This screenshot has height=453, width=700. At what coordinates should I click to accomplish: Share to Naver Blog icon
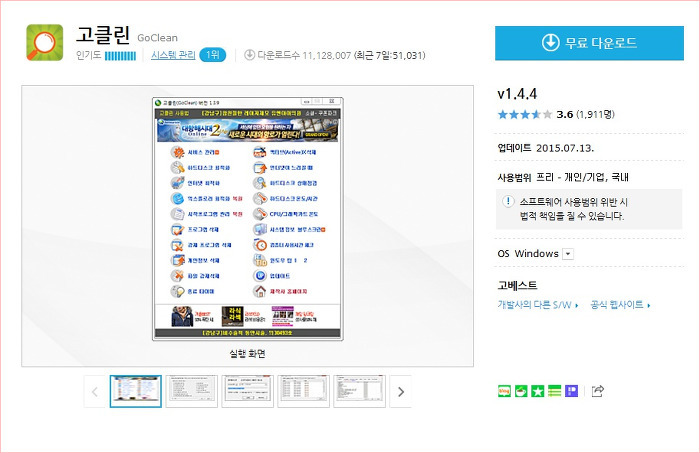coord(504,391)
